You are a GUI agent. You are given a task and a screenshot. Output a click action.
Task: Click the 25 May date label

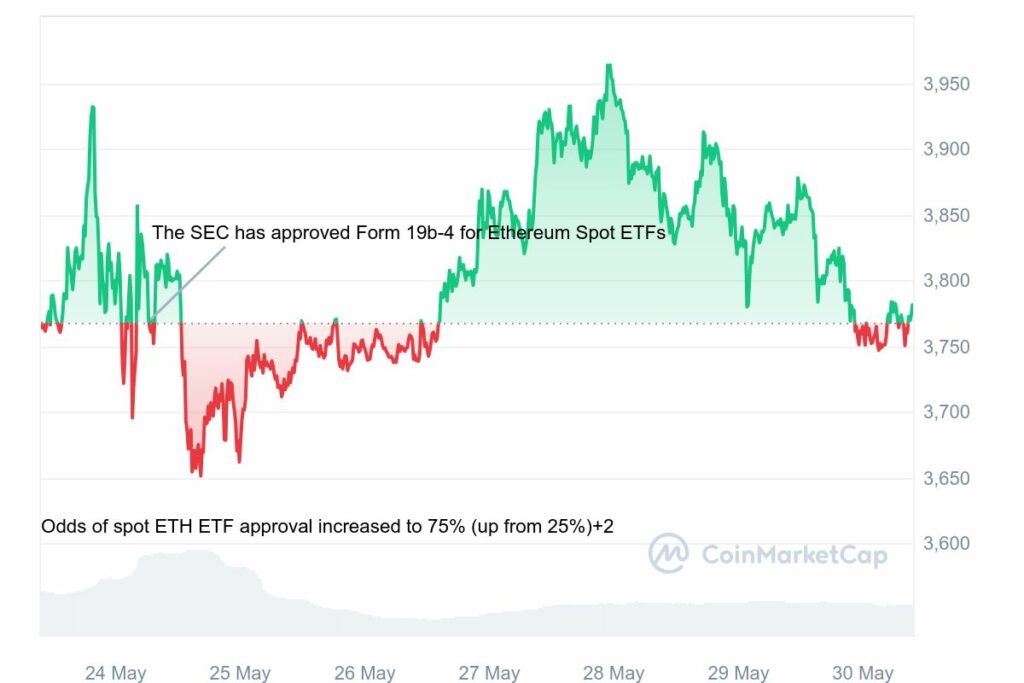(240, 673)
